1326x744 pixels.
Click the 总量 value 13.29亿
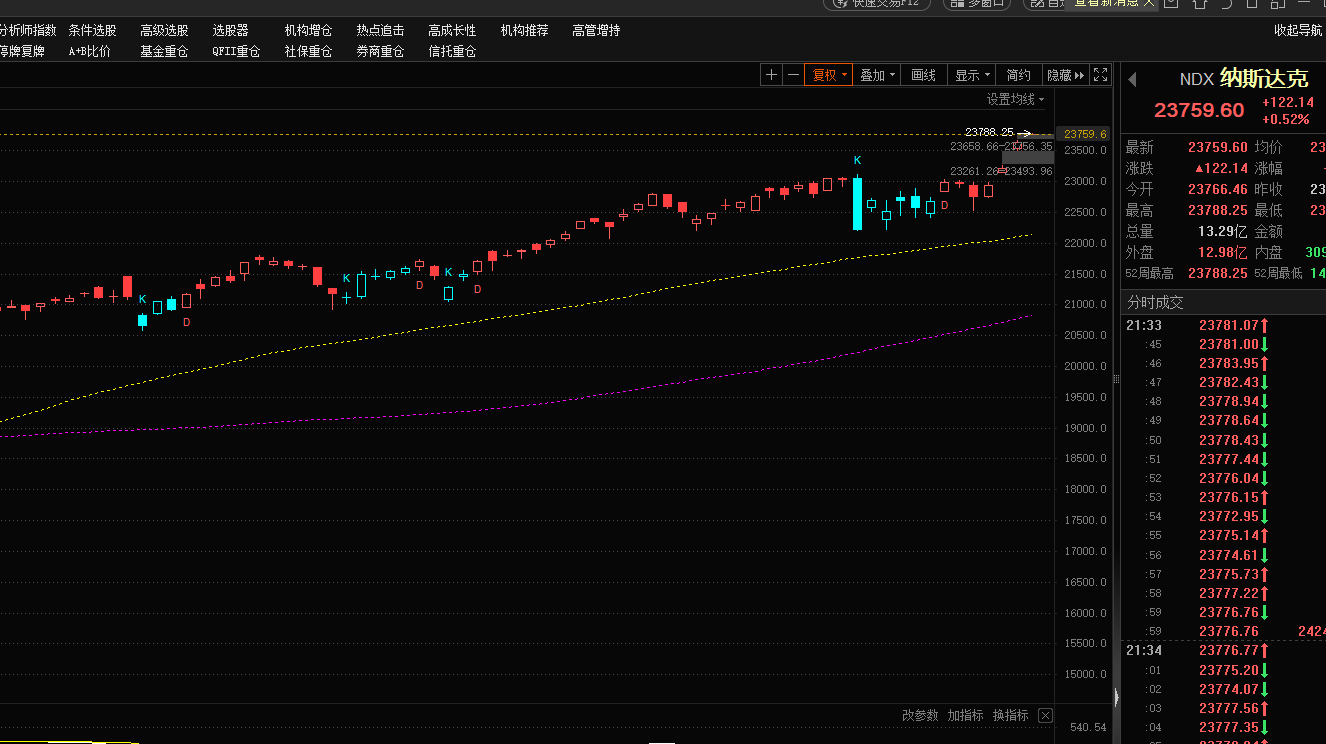[1223, 231]
